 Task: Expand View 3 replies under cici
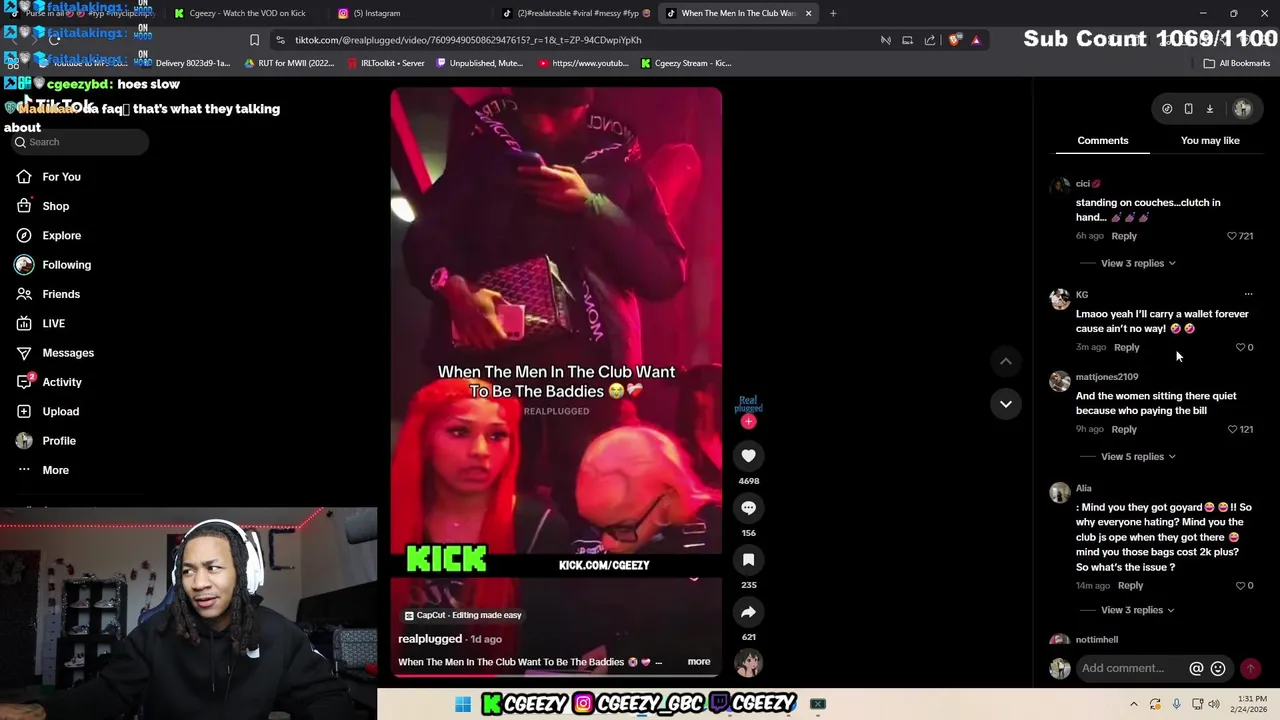click(1138, 264)
